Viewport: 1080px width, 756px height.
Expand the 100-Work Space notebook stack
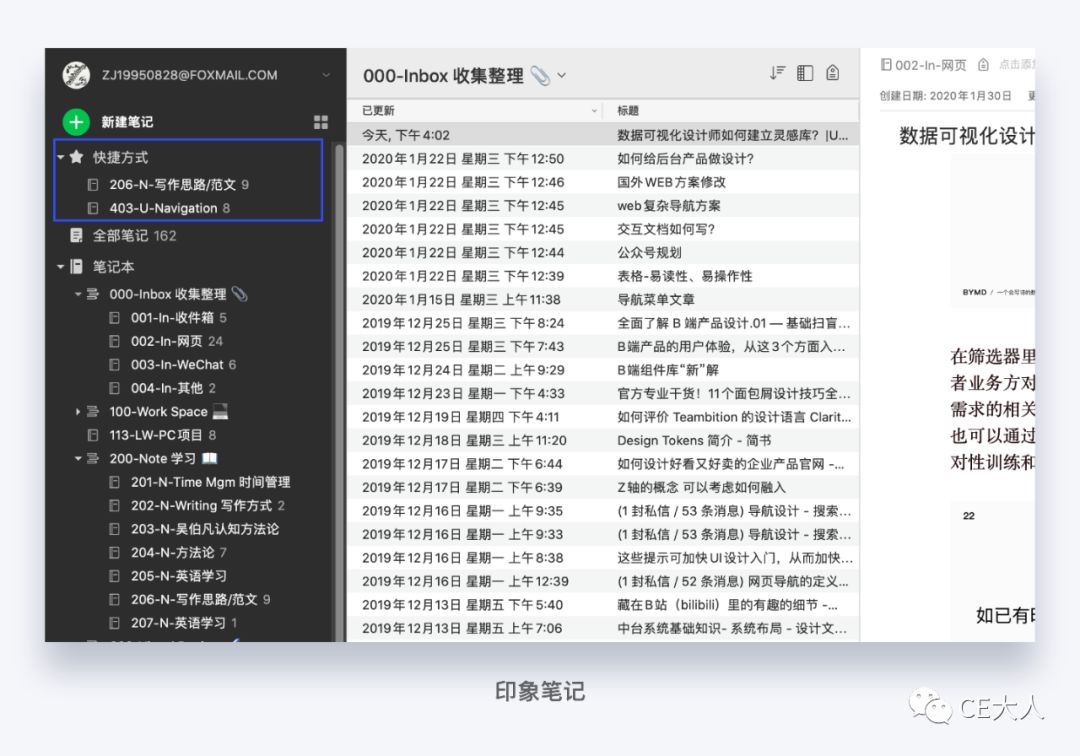click(78, 412)
